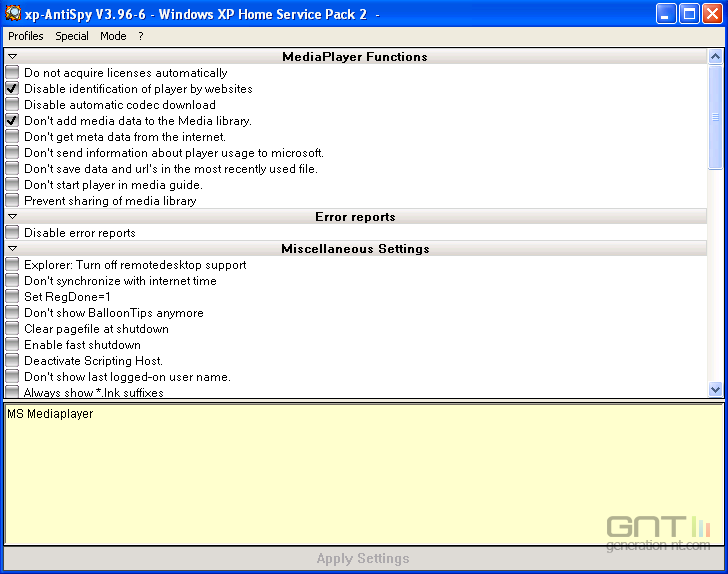Enable Don't synchronize with internet time
This screenshot has width=728, height=574.
(x=12, y=280)
